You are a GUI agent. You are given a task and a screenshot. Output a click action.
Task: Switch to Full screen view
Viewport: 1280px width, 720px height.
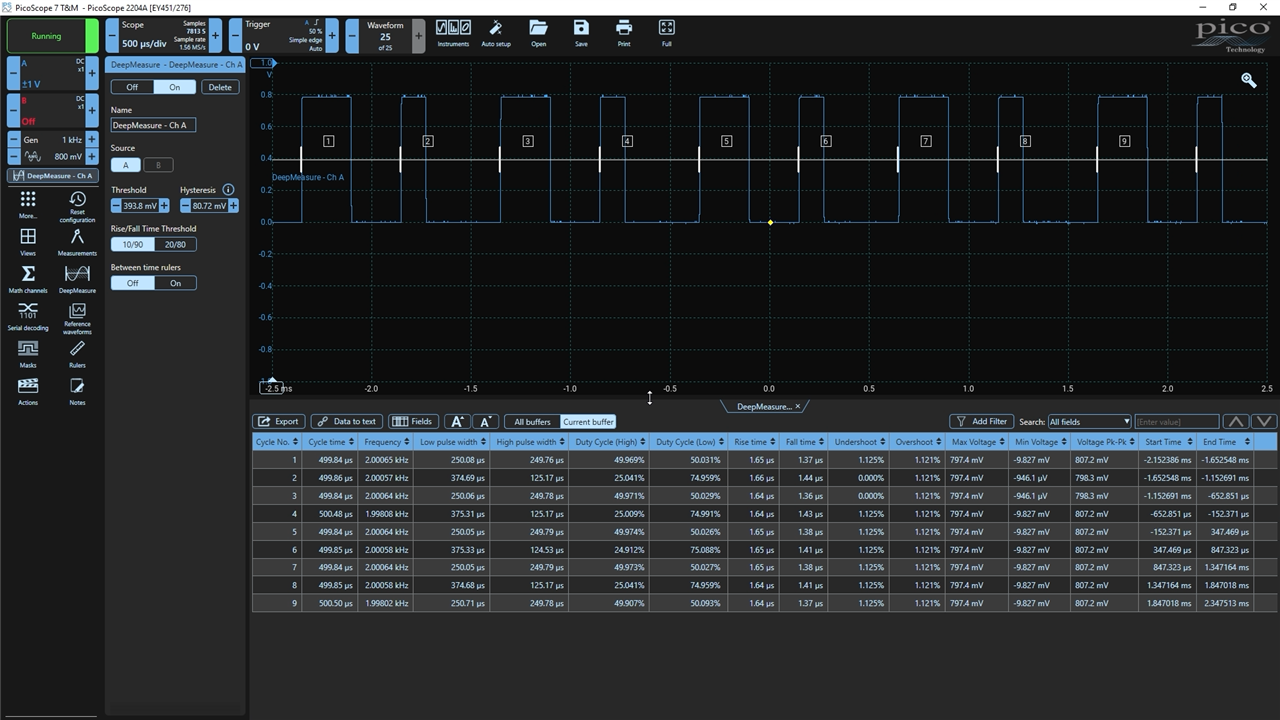tap(667, 33)
